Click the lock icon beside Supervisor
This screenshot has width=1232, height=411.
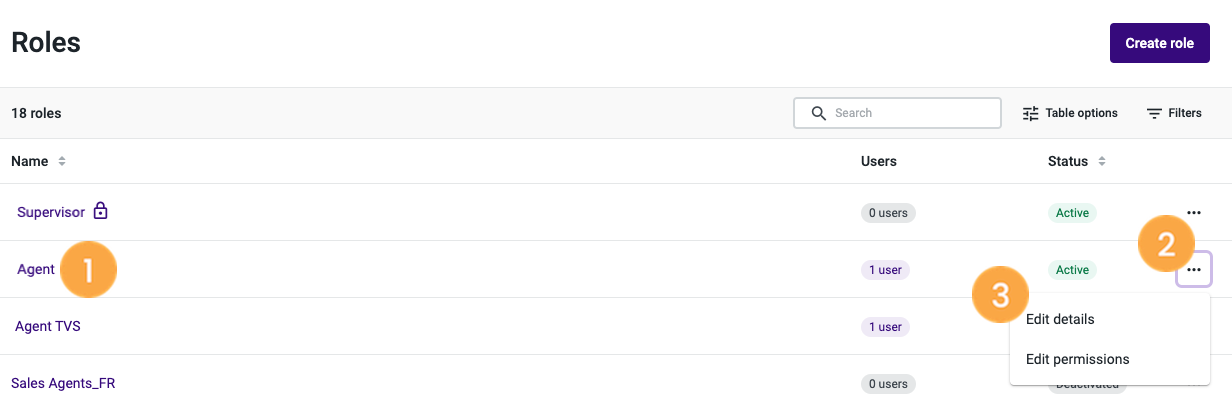click(100, 211)
